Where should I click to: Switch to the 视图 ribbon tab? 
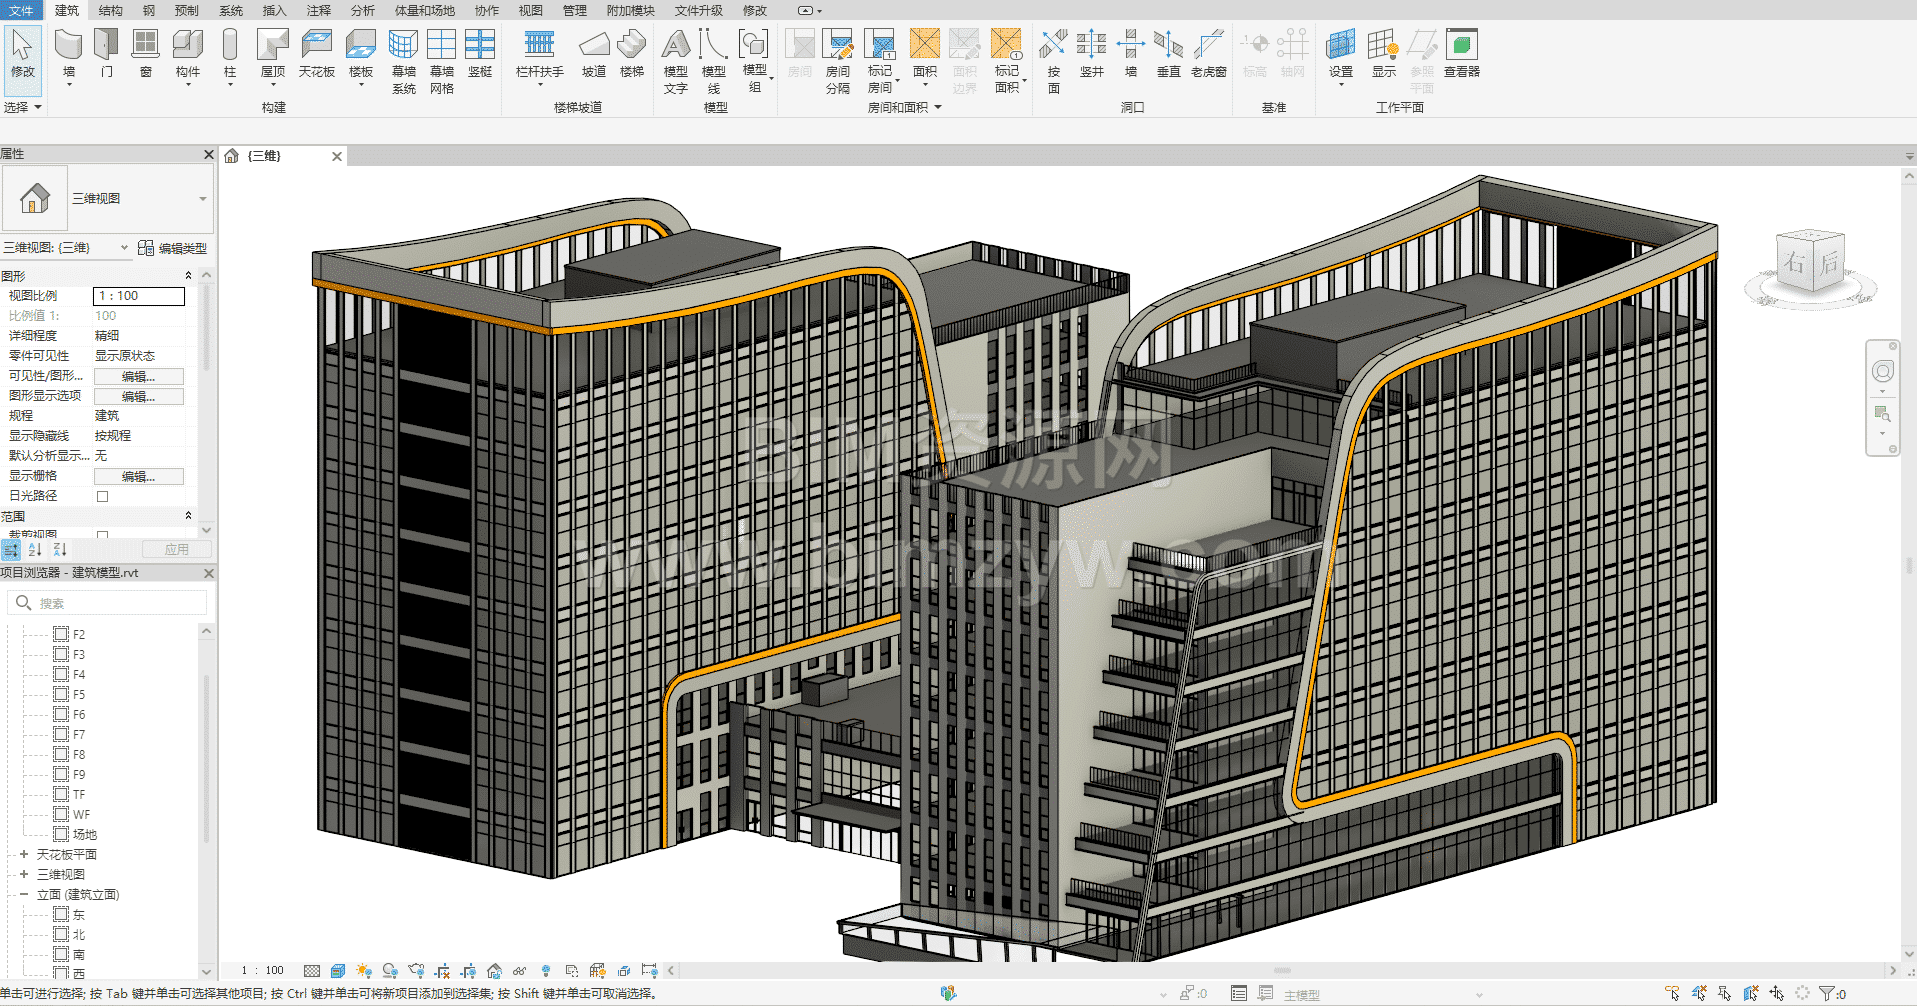click(x=530, y=10)
